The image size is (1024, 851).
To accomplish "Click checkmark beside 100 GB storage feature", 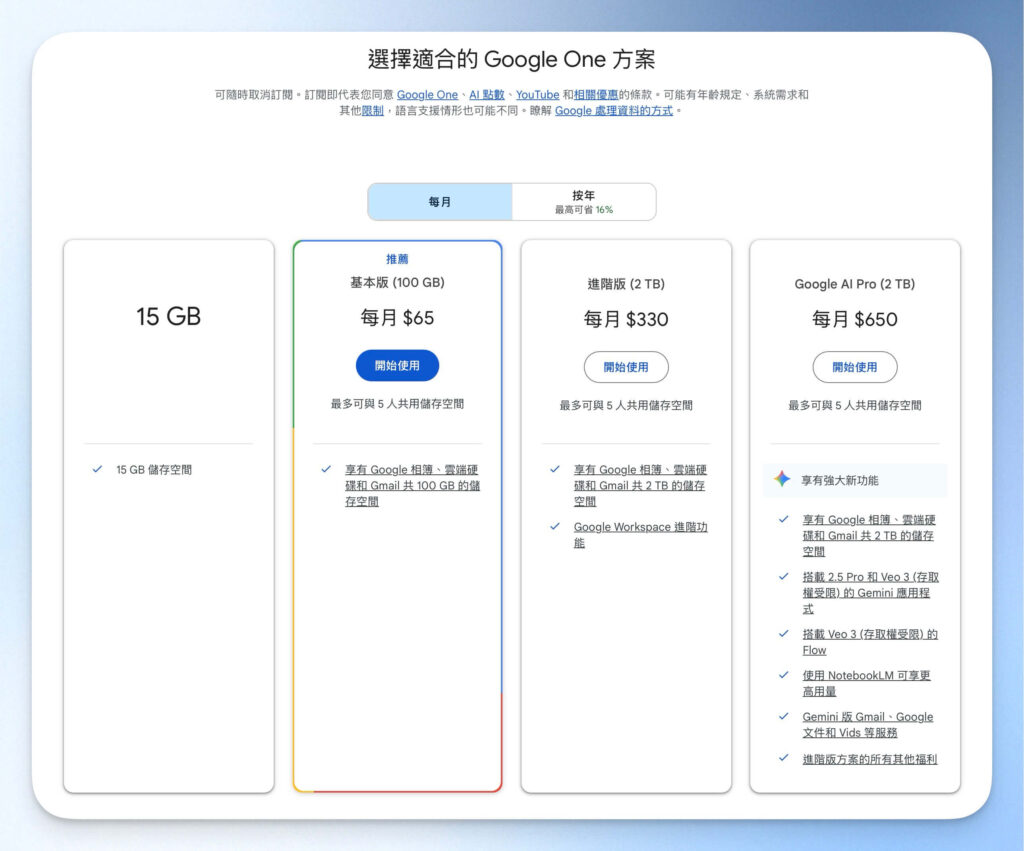I will (326, 469).
